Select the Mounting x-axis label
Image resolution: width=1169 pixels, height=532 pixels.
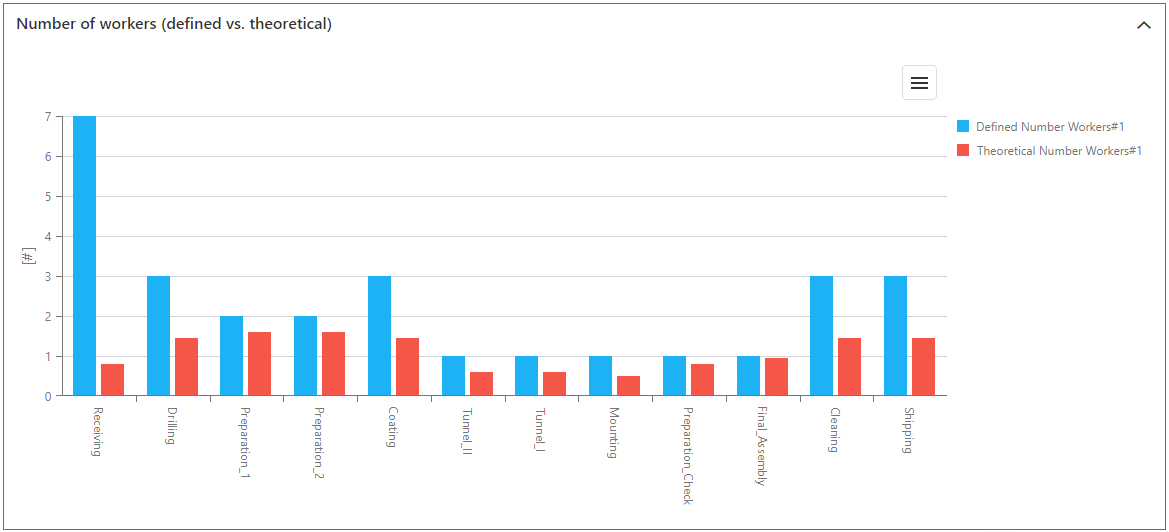click(613, 432)
